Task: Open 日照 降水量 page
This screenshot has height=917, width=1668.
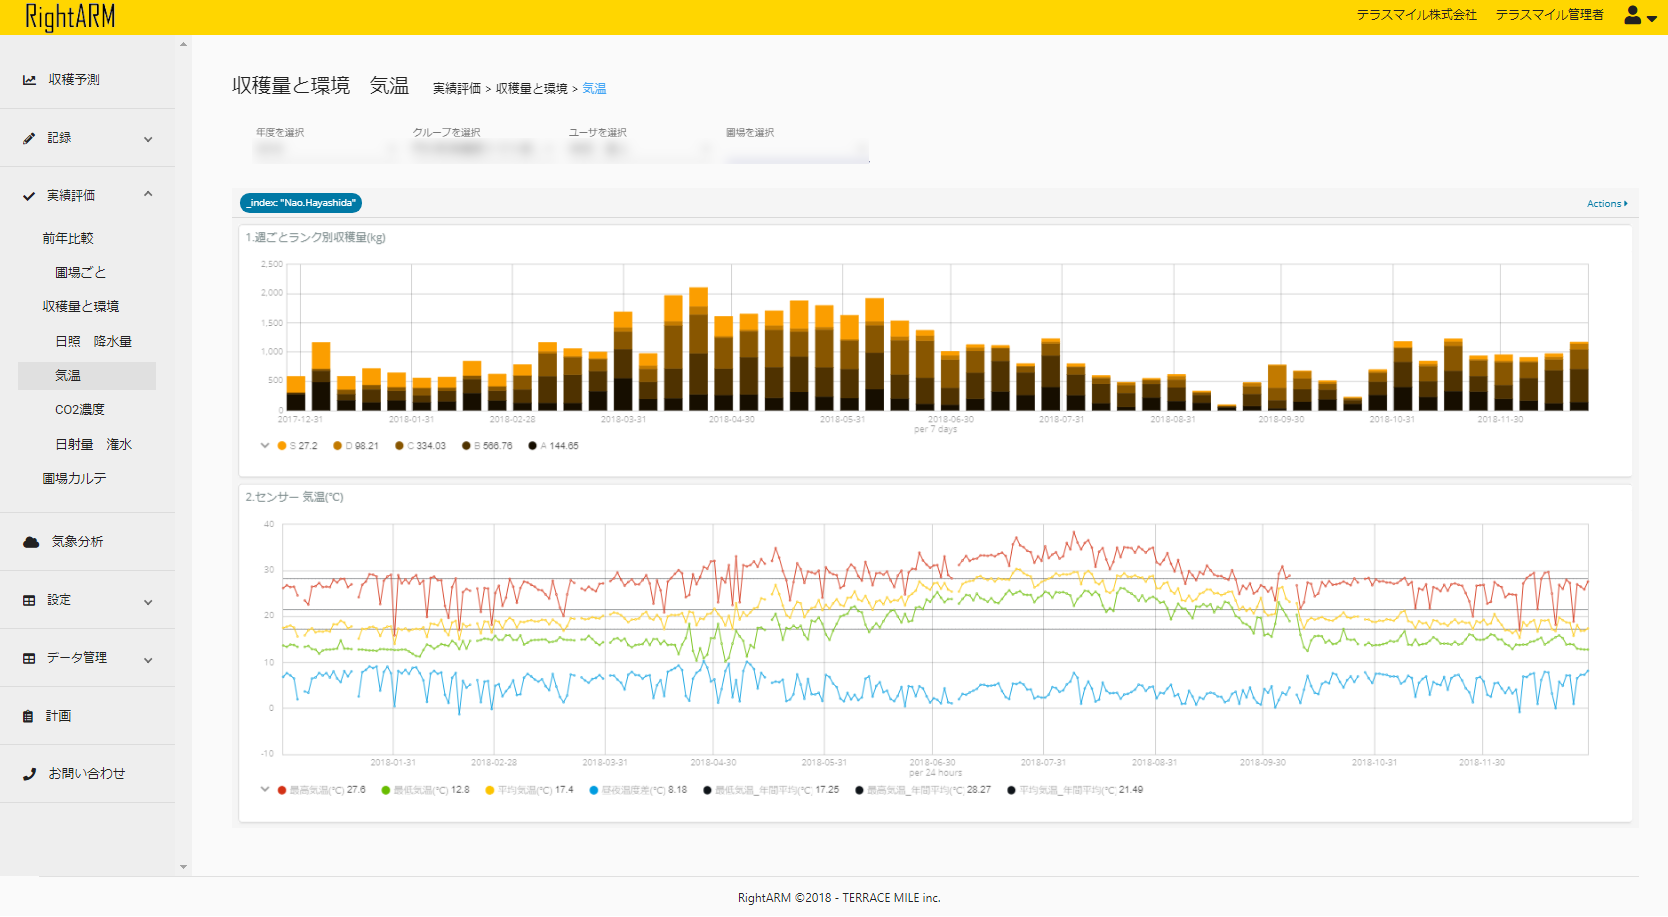Action: pos(94,342)
